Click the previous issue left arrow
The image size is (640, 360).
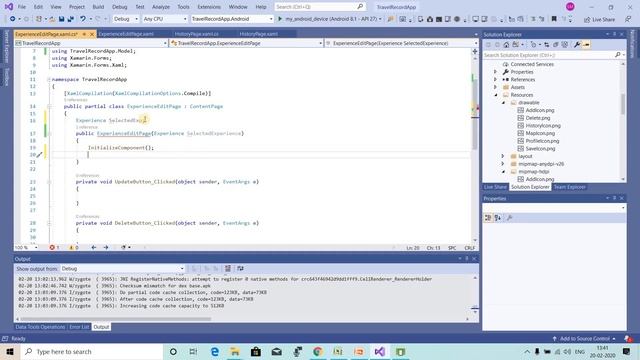click(93, 247)
